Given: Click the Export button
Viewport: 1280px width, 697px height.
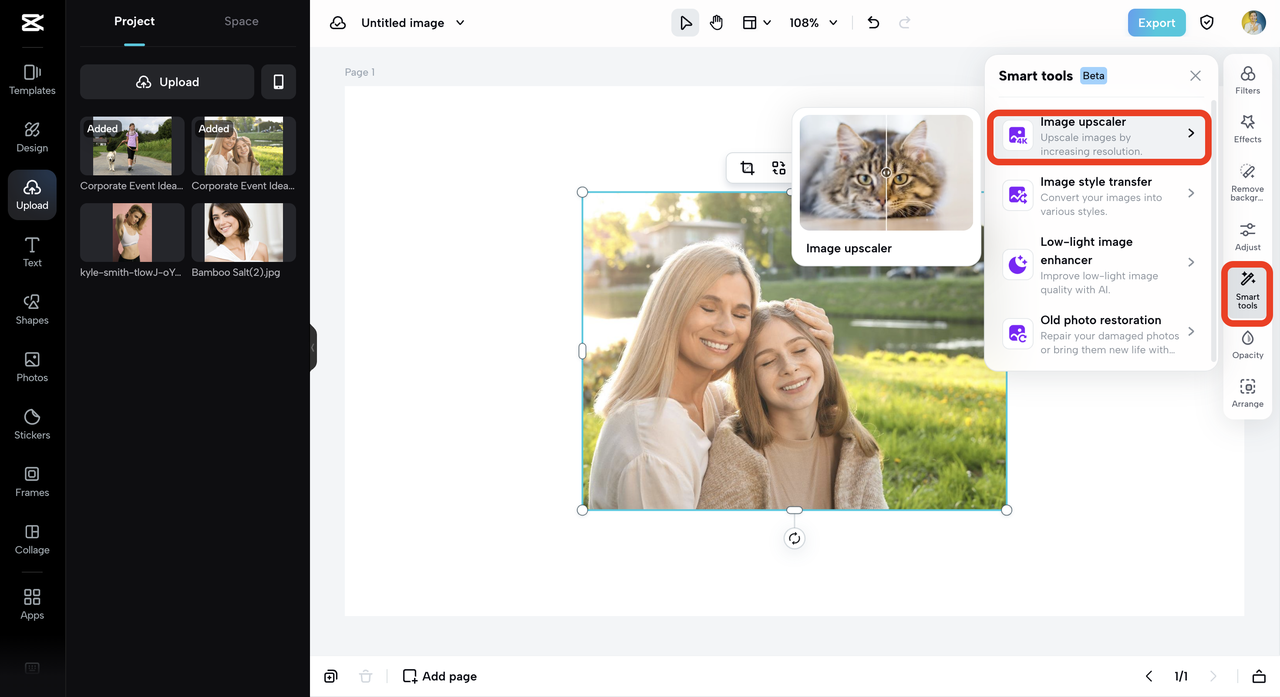Looking at the screenshot, I should tap(1156, 23).
